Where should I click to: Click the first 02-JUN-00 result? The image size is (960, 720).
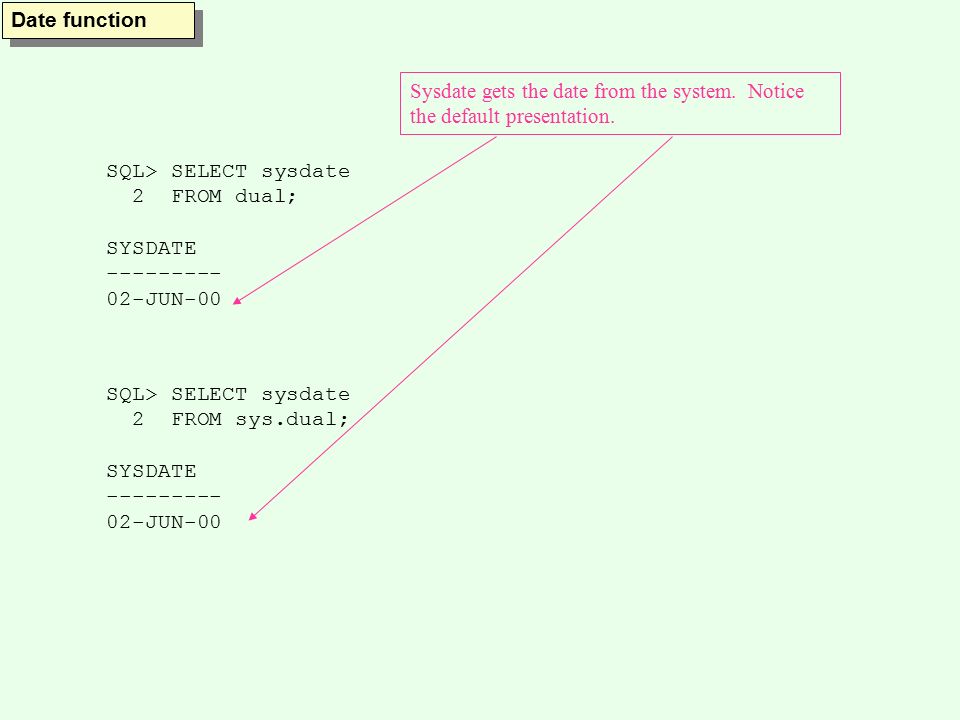point(163,299)
